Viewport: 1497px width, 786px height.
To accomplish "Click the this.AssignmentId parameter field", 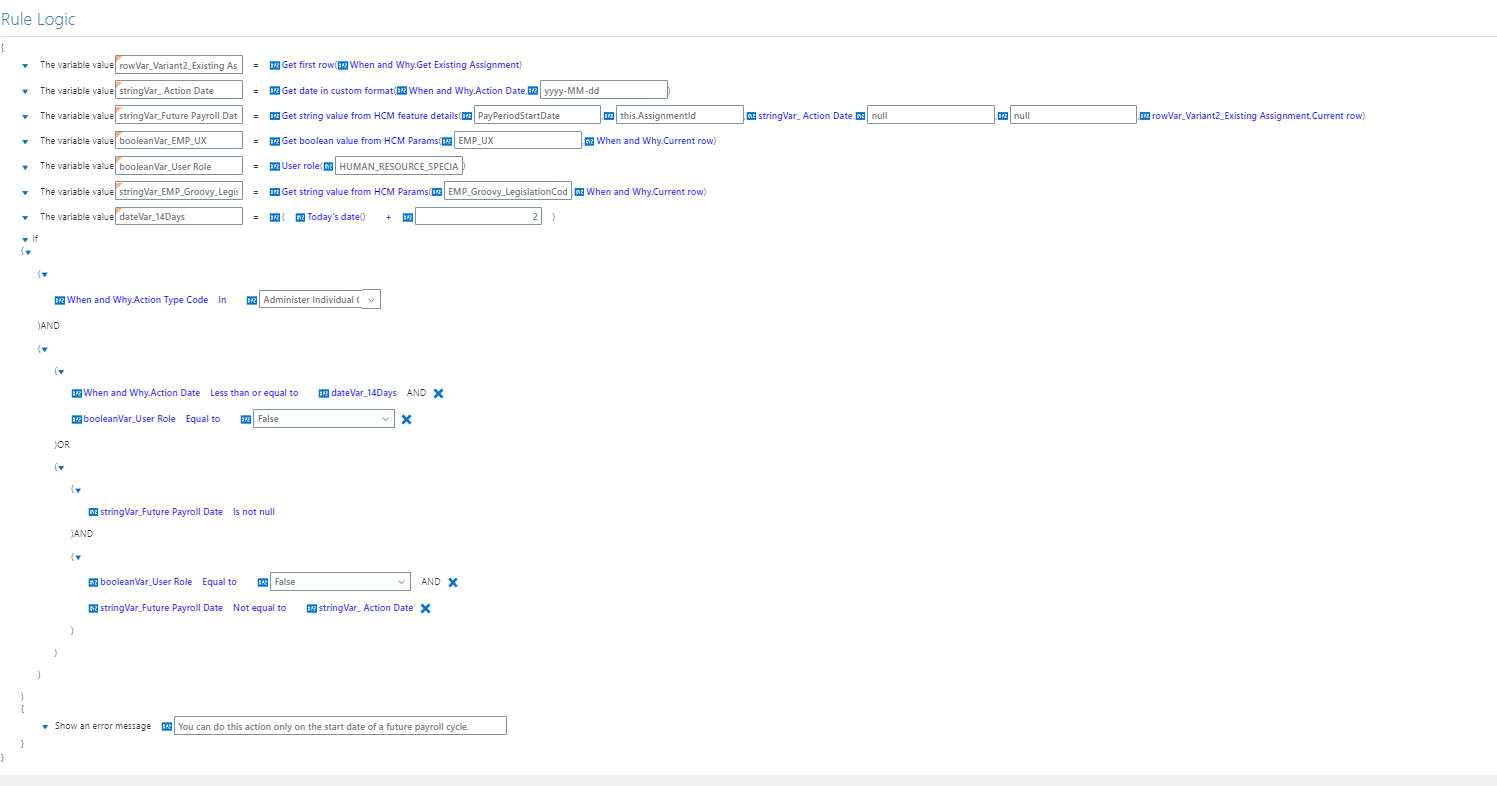I will [680, 115].
